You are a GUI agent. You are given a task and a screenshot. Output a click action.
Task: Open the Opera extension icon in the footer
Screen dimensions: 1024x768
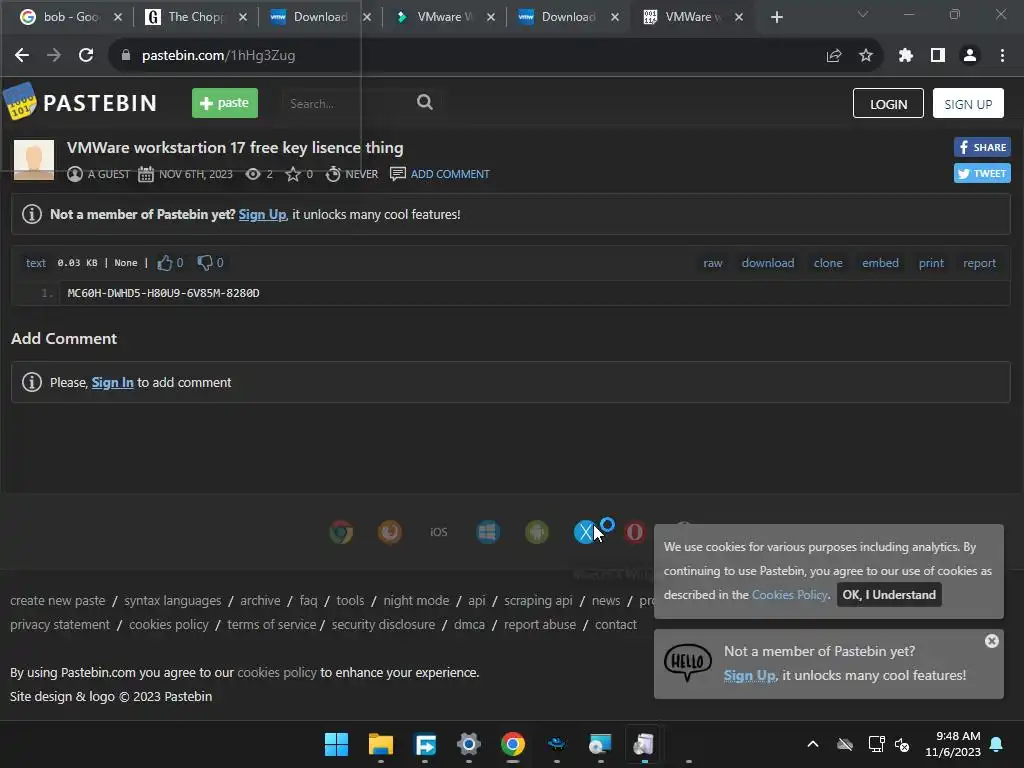point(634,532)
